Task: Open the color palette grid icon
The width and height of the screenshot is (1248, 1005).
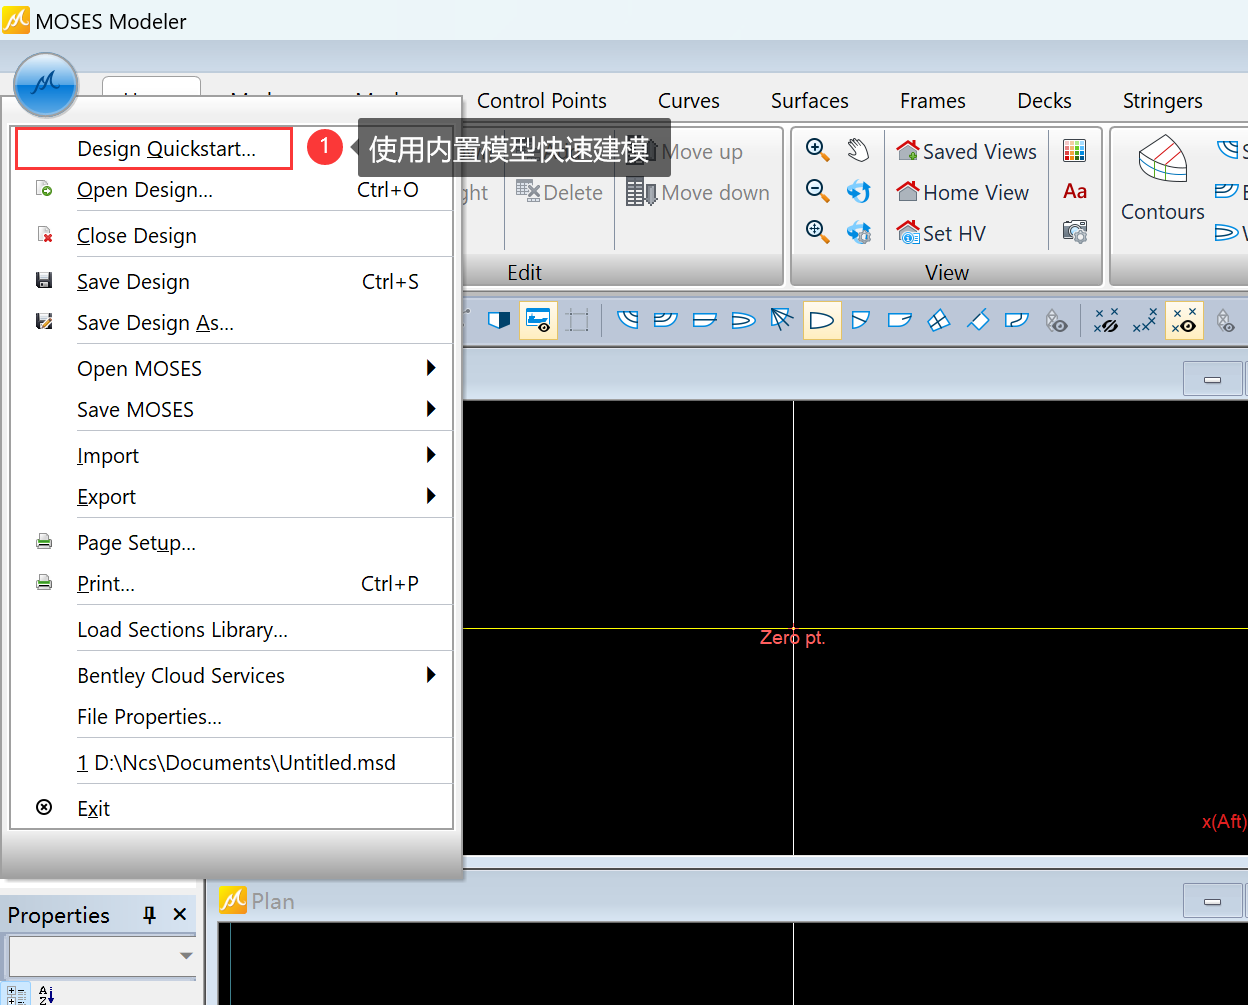Action: coord(1075,150)
